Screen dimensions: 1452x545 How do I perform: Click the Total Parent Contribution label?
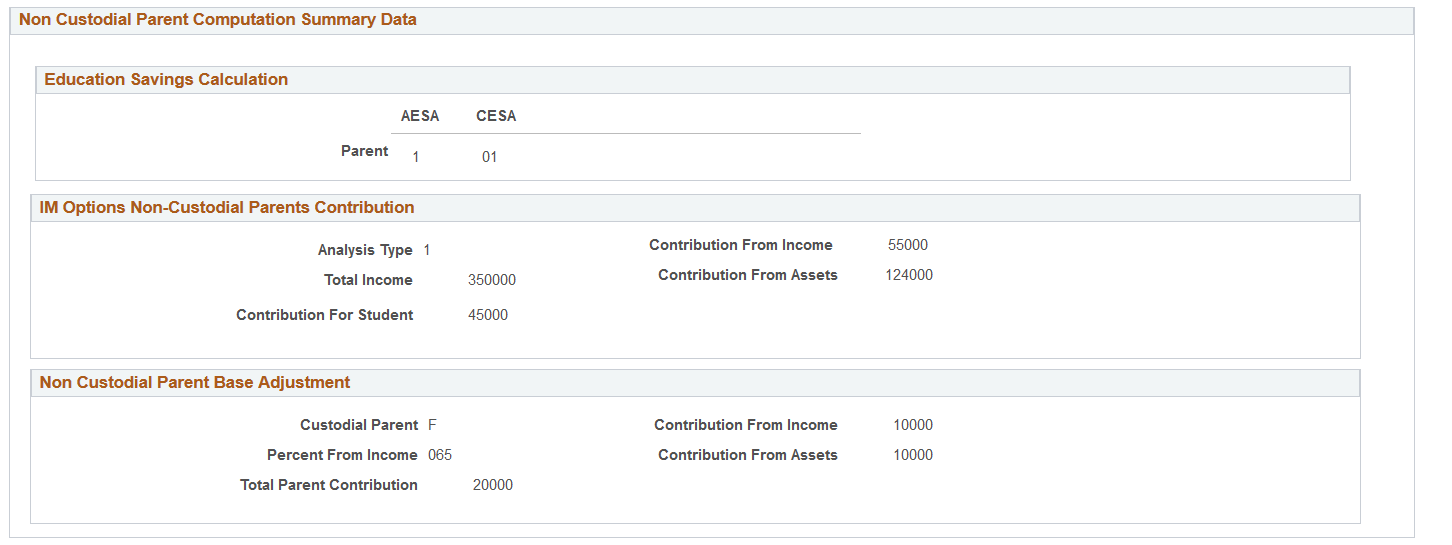pos(329,485)
